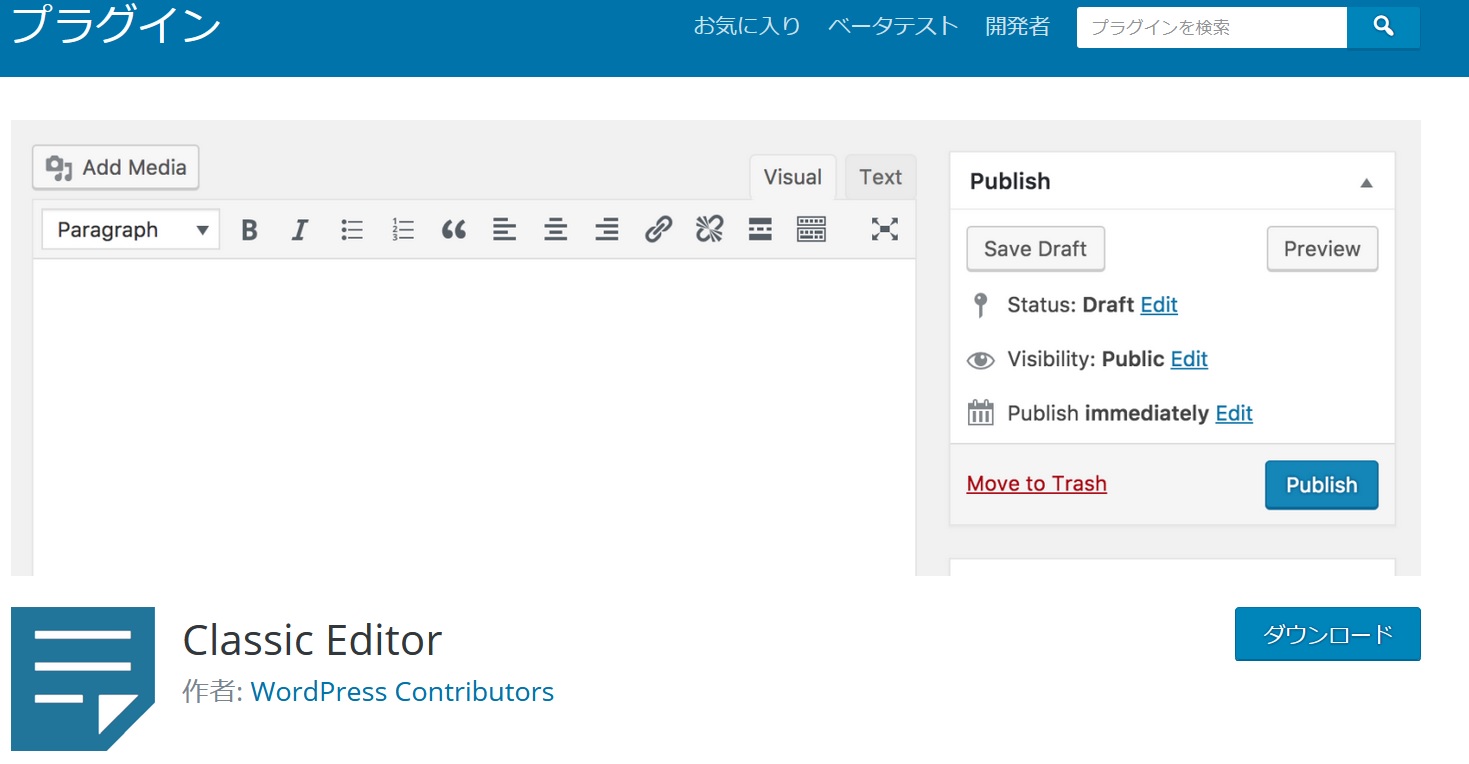Open the Paragraph style dropdown
1469x764 pixels.
coord(129,229)
